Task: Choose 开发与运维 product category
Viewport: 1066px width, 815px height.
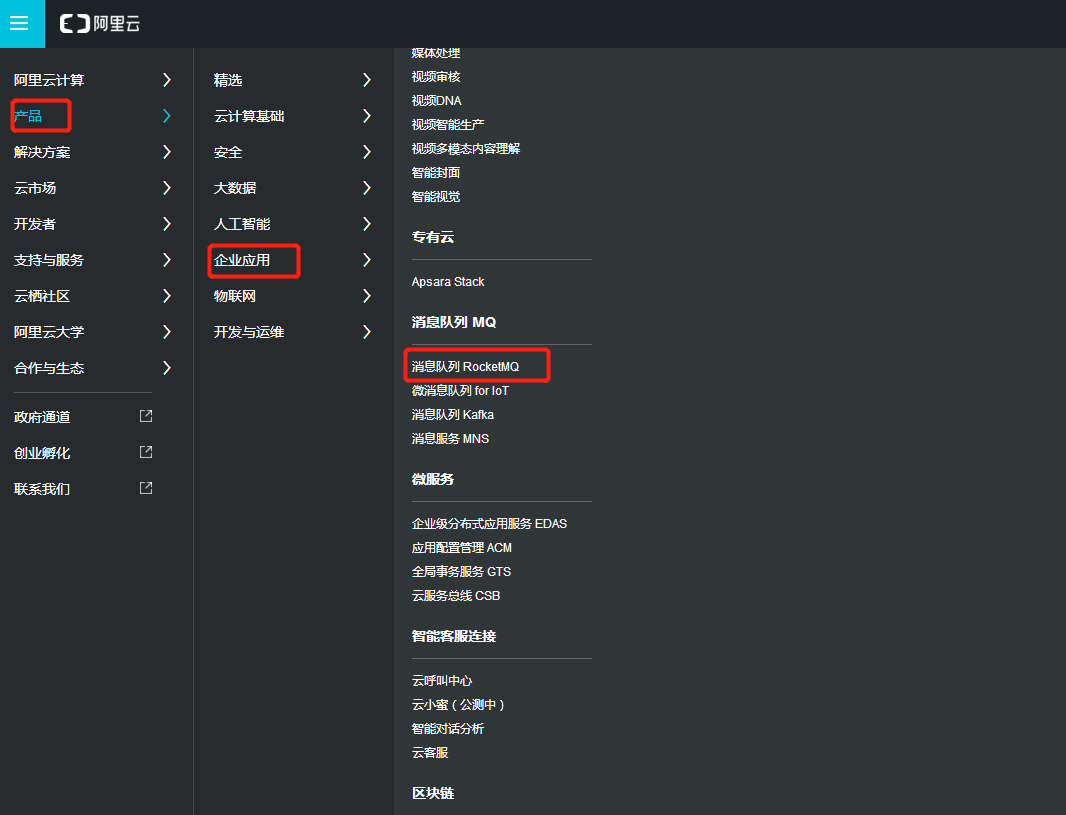Action: click(x=249, y=332)
